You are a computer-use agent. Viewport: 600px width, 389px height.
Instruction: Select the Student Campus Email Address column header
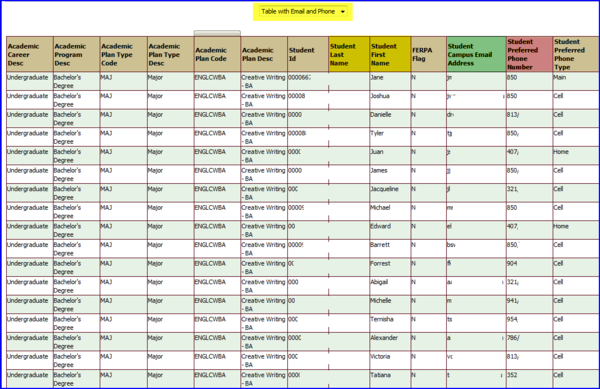pos(476,54)
